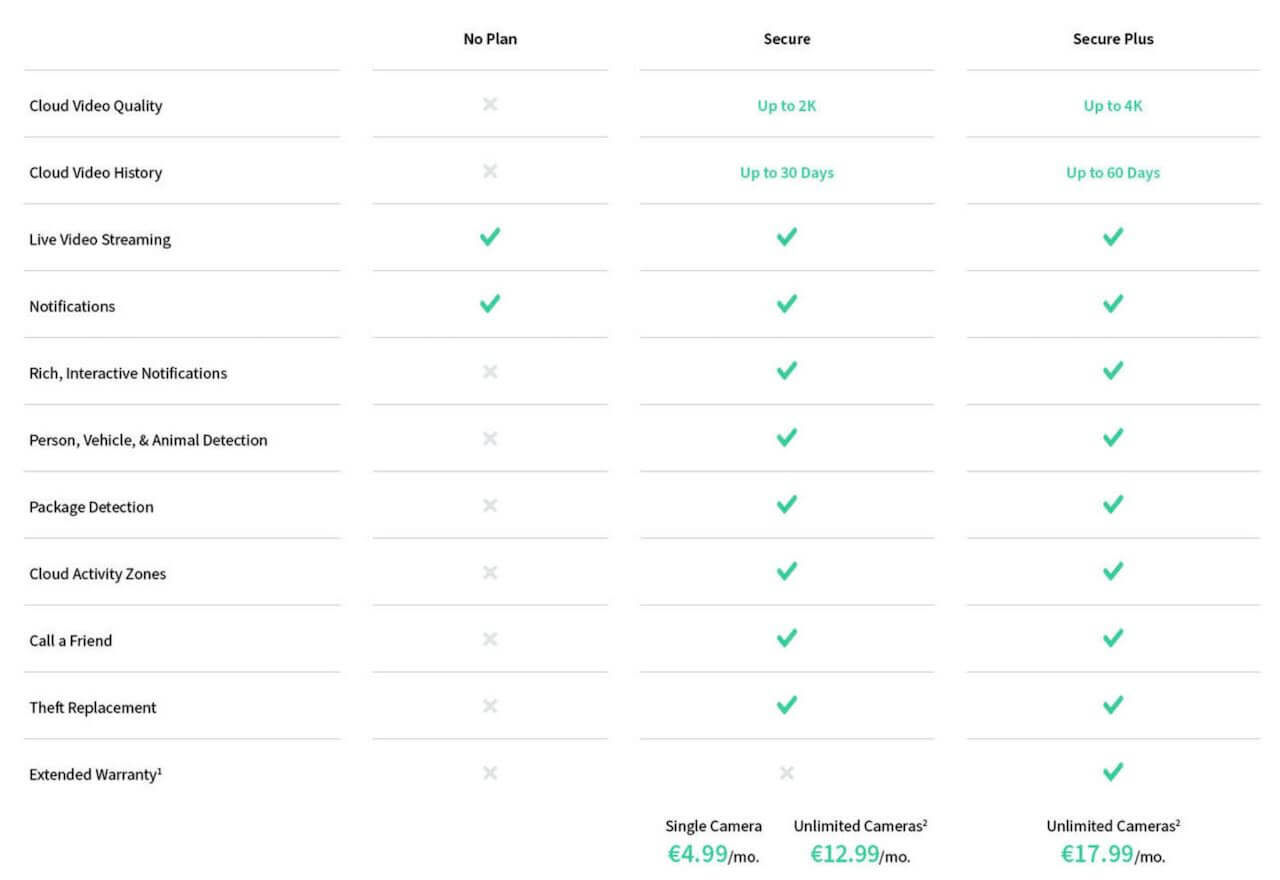Screen dimensions: 1280x880
Task: Click the No Plan Theft Replacement X mark
Action: pos(489,706)
